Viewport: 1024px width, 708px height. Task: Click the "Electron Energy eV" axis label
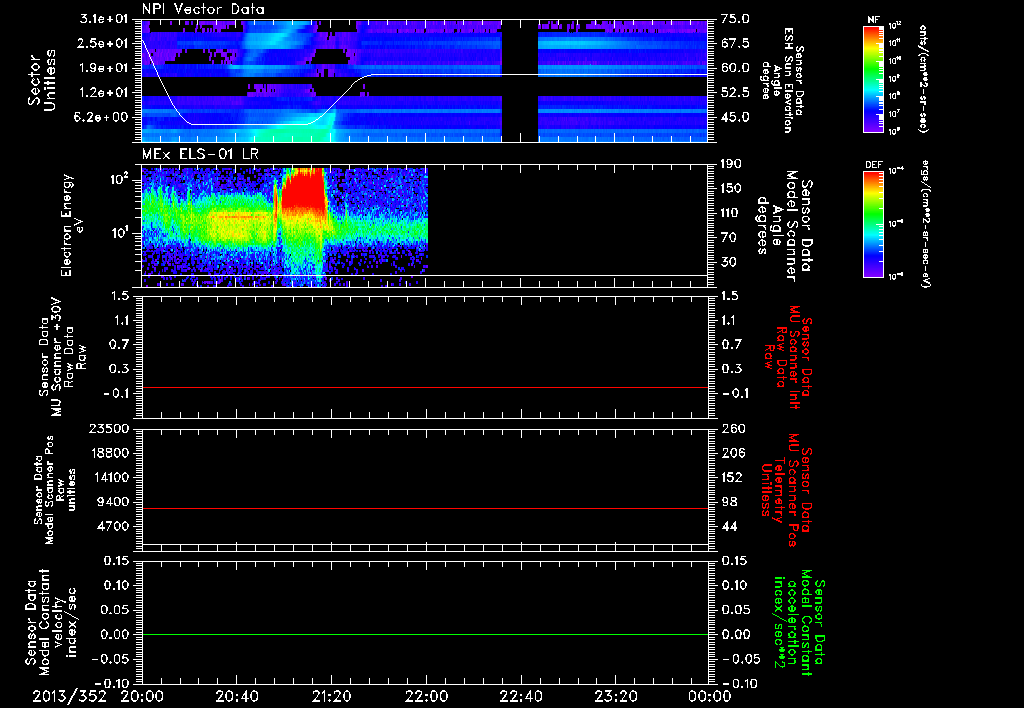click(x=71, y=225)
